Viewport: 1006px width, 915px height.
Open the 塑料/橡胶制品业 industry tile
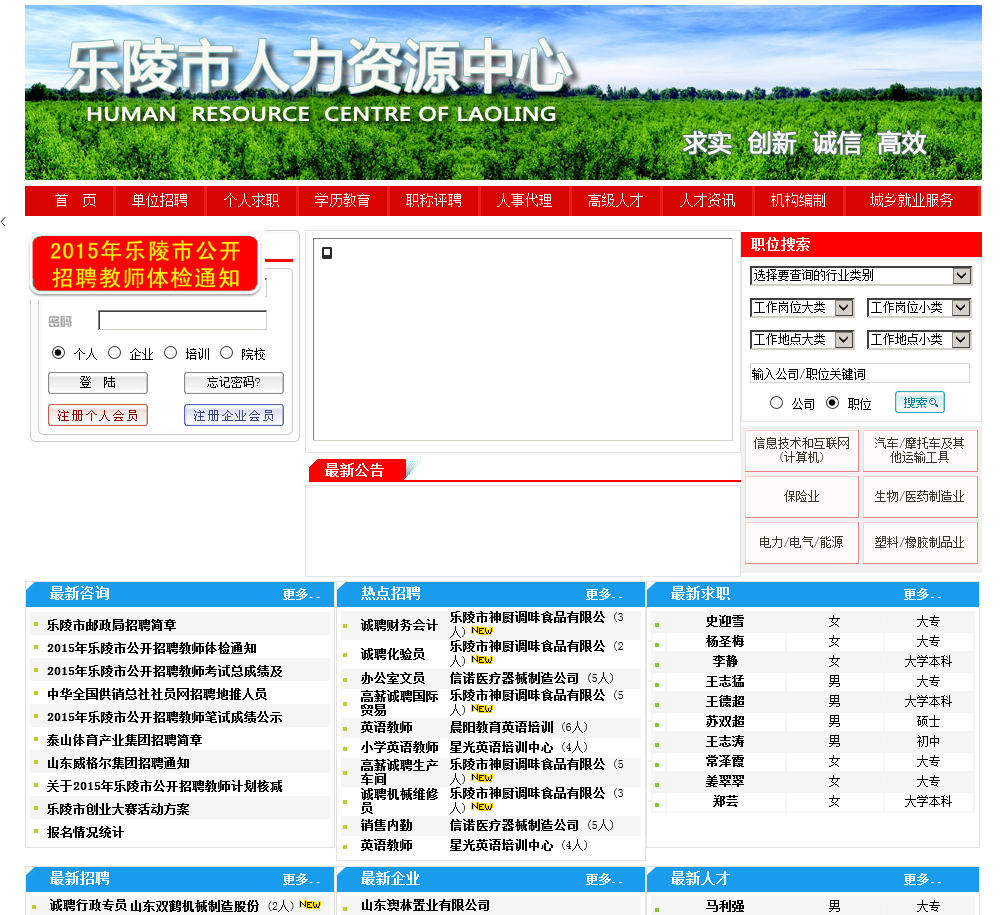(920, 543)
